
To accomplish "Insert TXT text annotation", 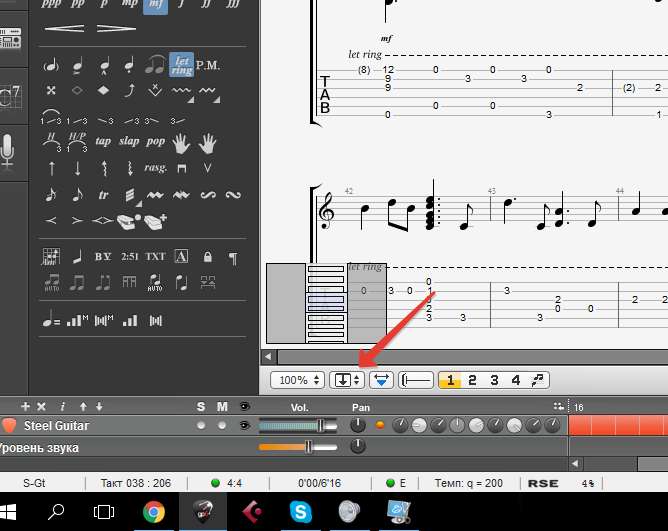I will [155, 257].
